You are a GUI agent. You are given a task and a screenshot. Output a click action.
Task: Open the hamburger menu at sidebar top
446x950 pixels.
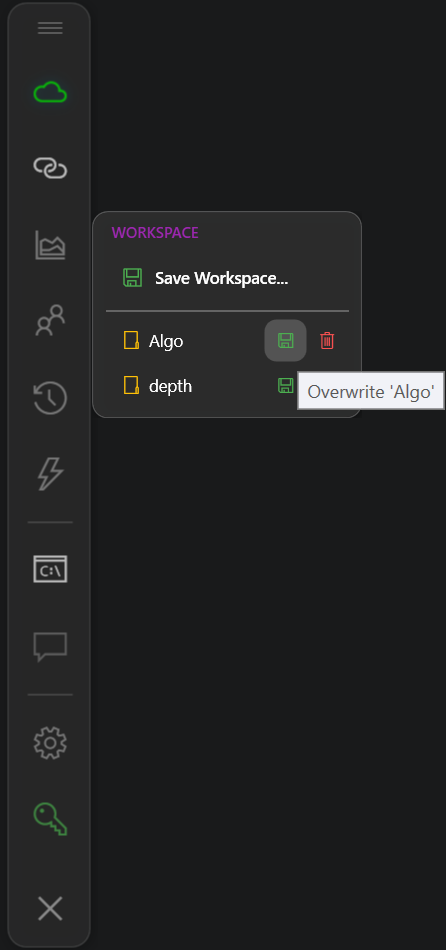pyautogui.click(x=50, y=28)
